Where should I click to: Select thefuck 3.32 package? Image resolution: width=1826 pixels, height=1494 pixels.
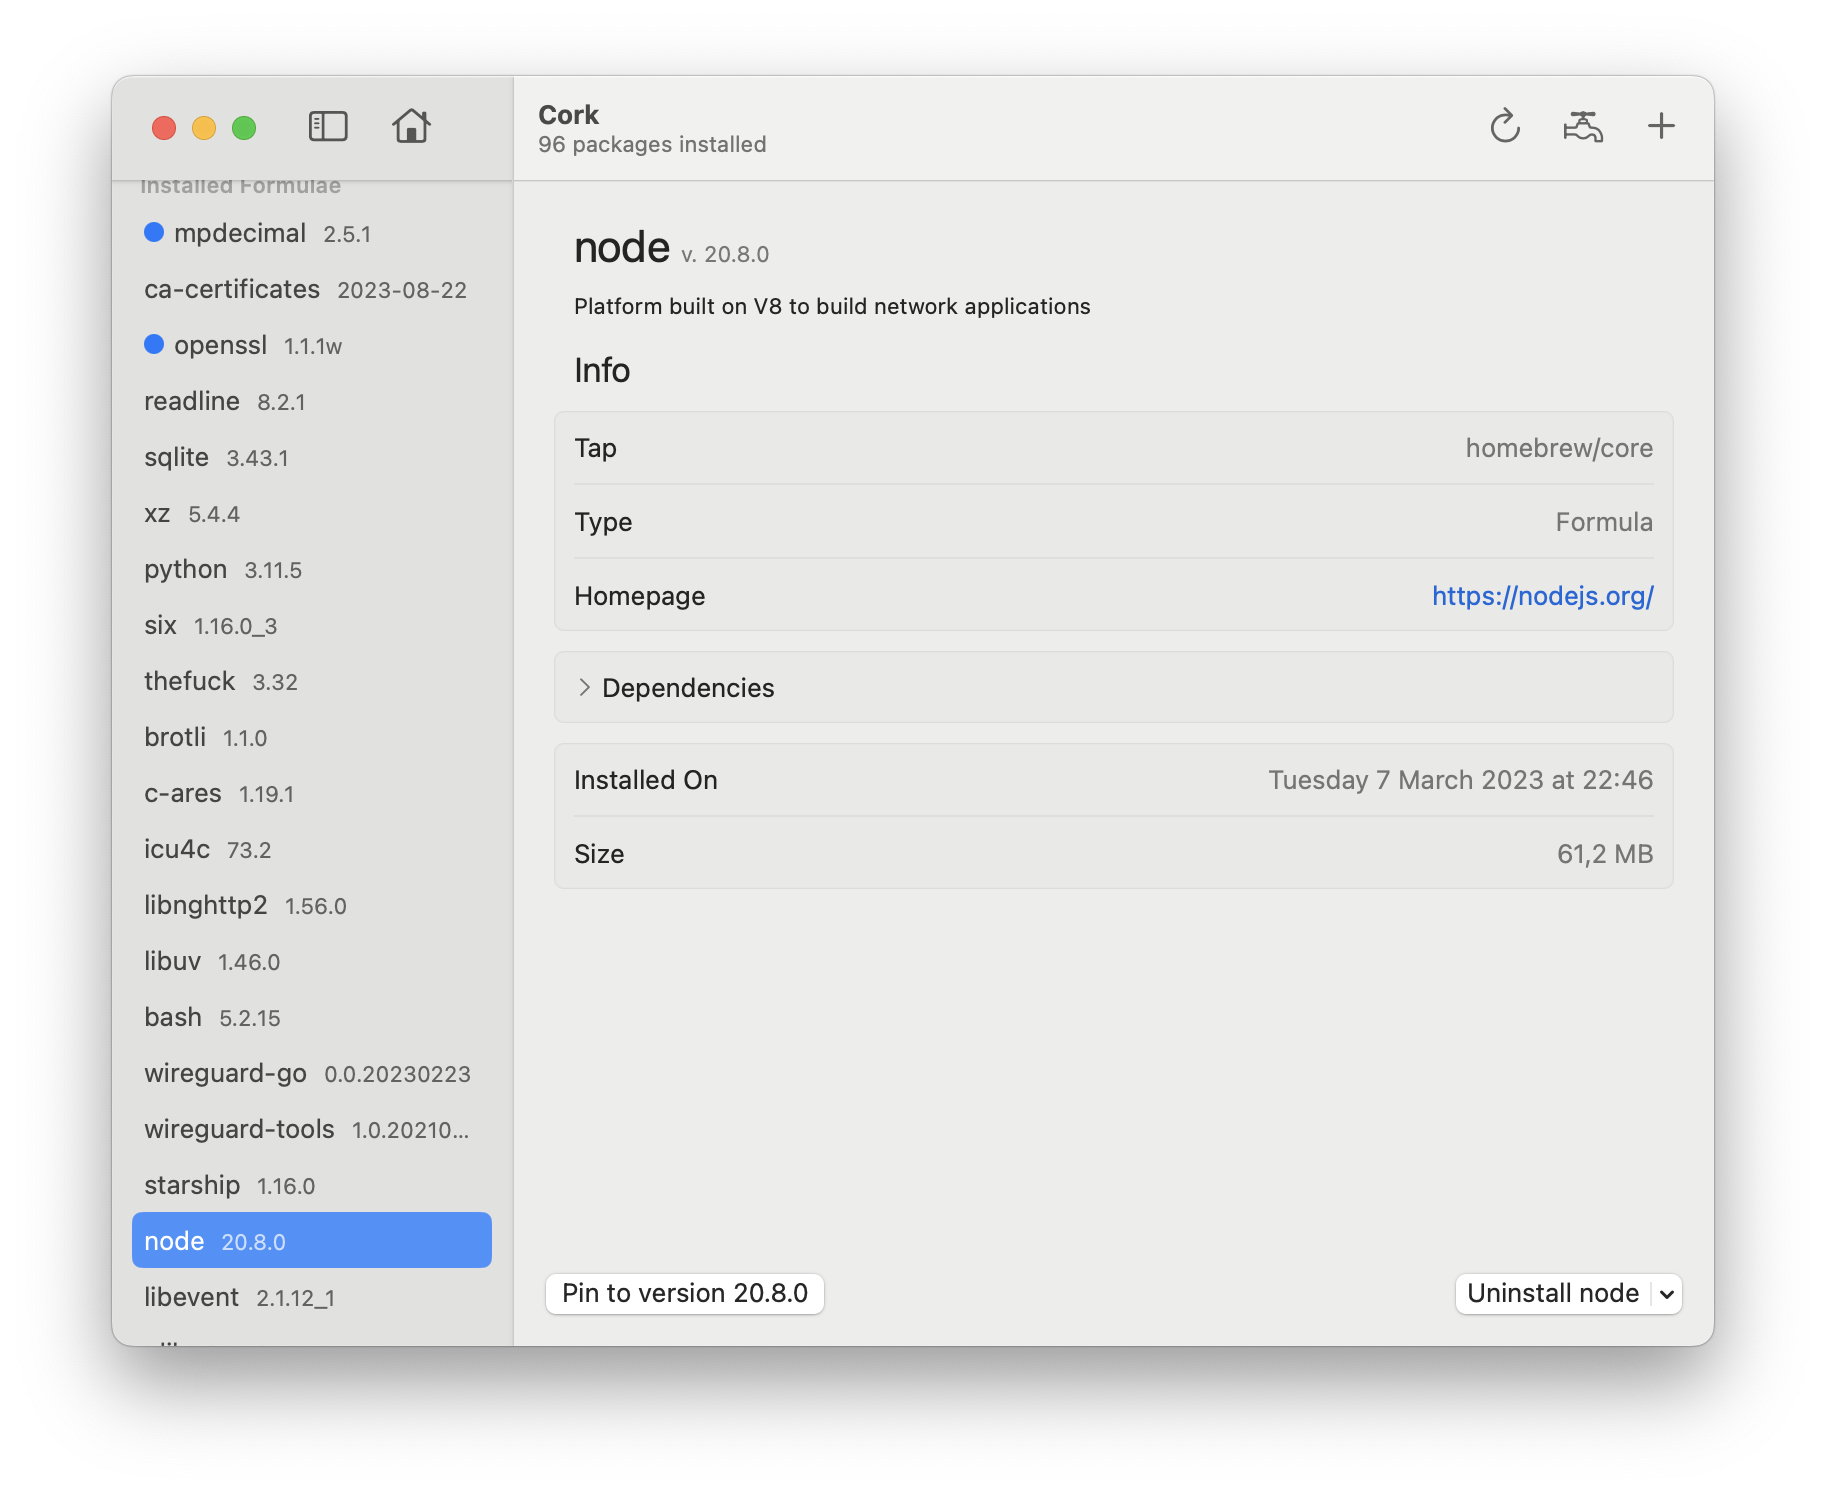(312, 681)
